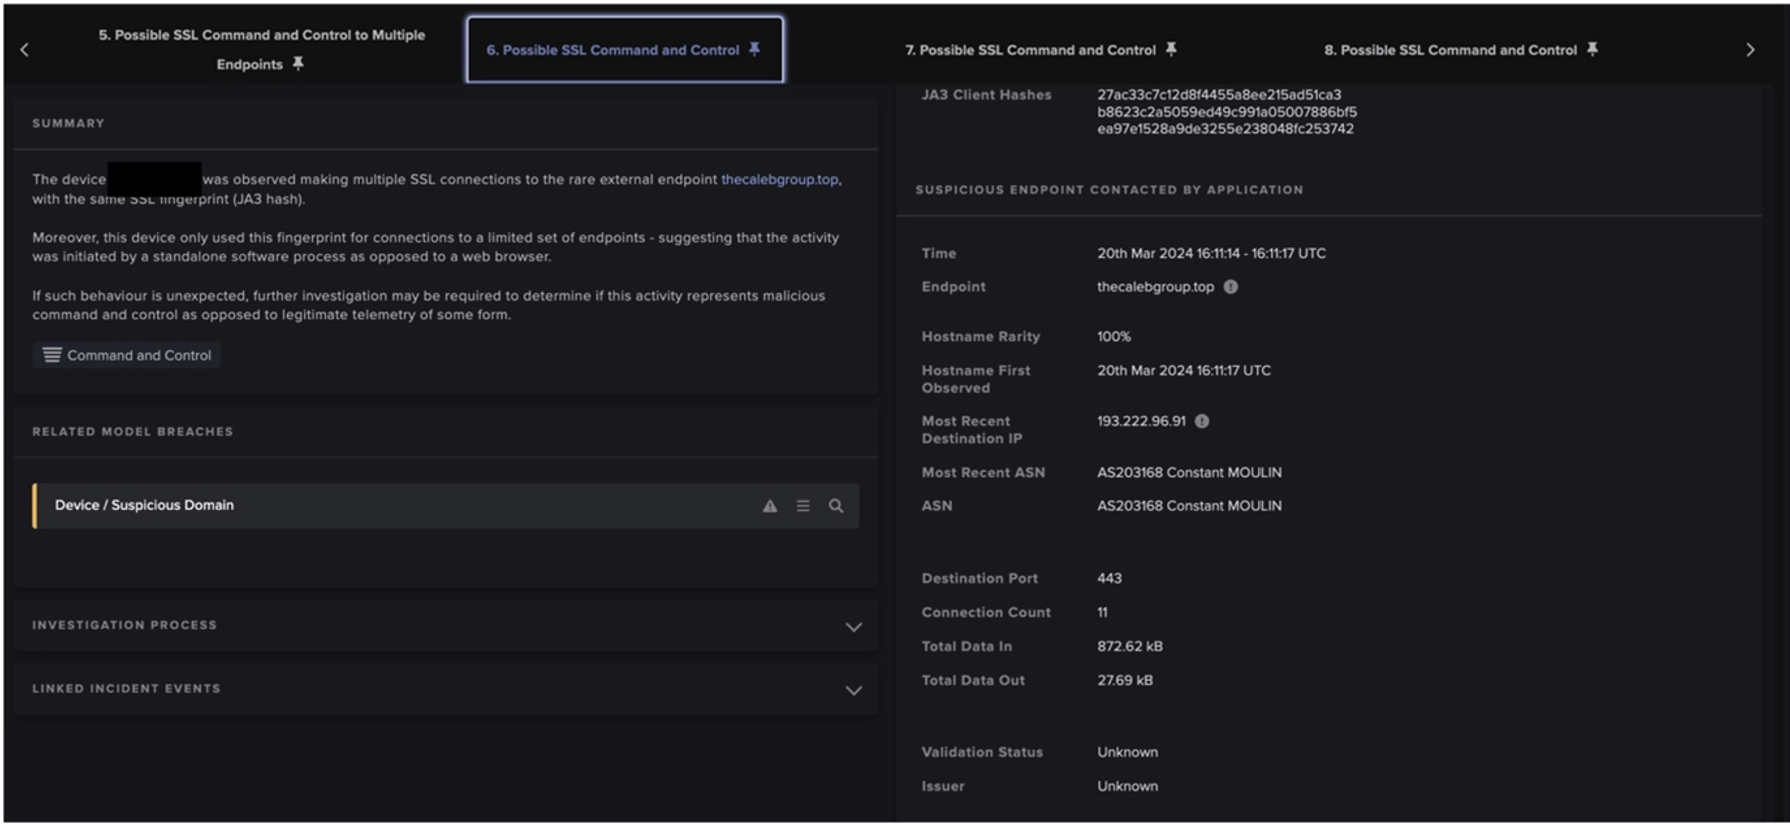The height and width of the screenshot is (824, 1790).
Task: Open thecalebgroup.top link in summary
Action: 780,179
